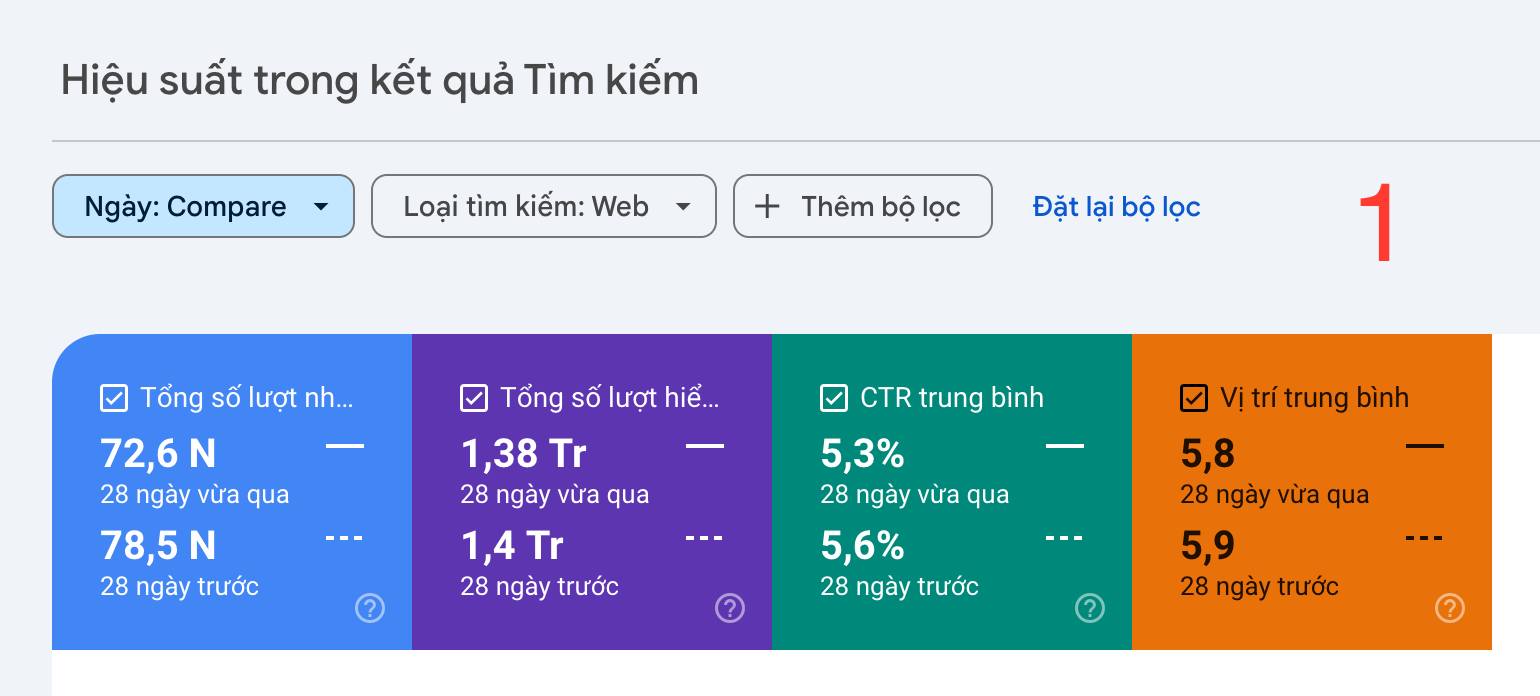
Task: Open help icon on Vị trí trung bình card
Action: tap(1450, 607)
